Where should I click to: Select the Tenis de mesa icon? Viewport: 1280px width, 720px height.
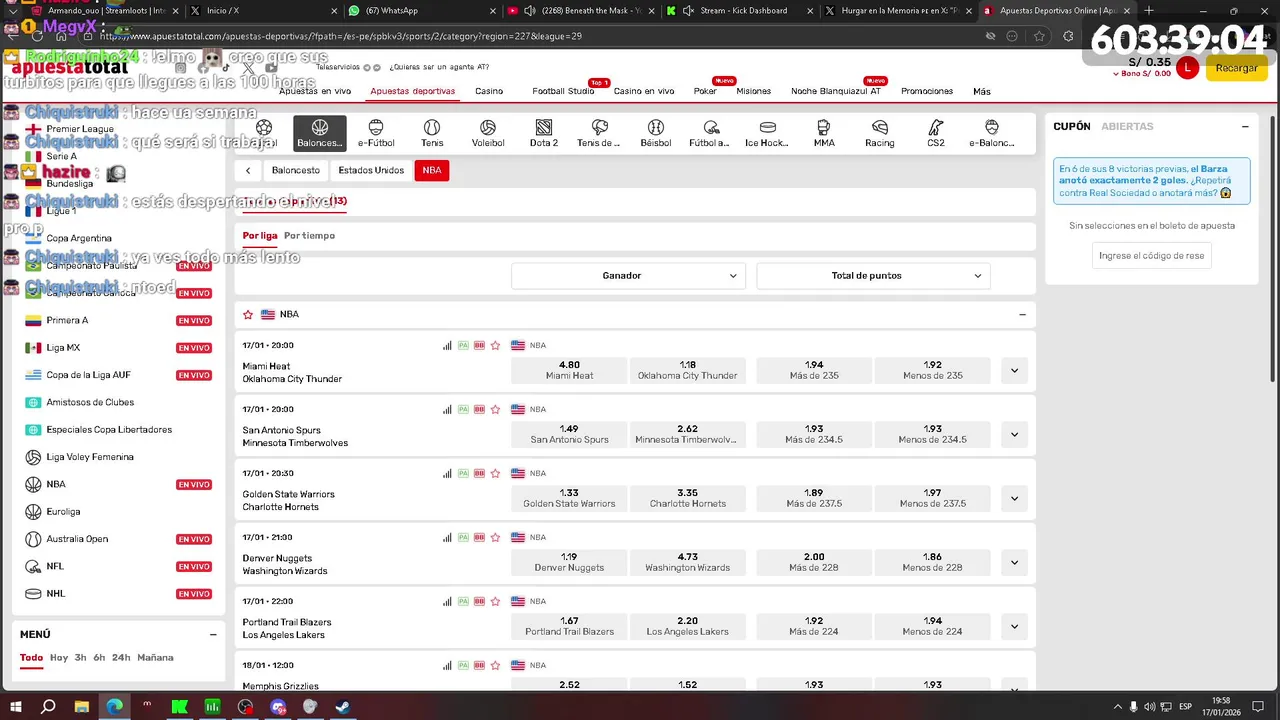[599, 133]
